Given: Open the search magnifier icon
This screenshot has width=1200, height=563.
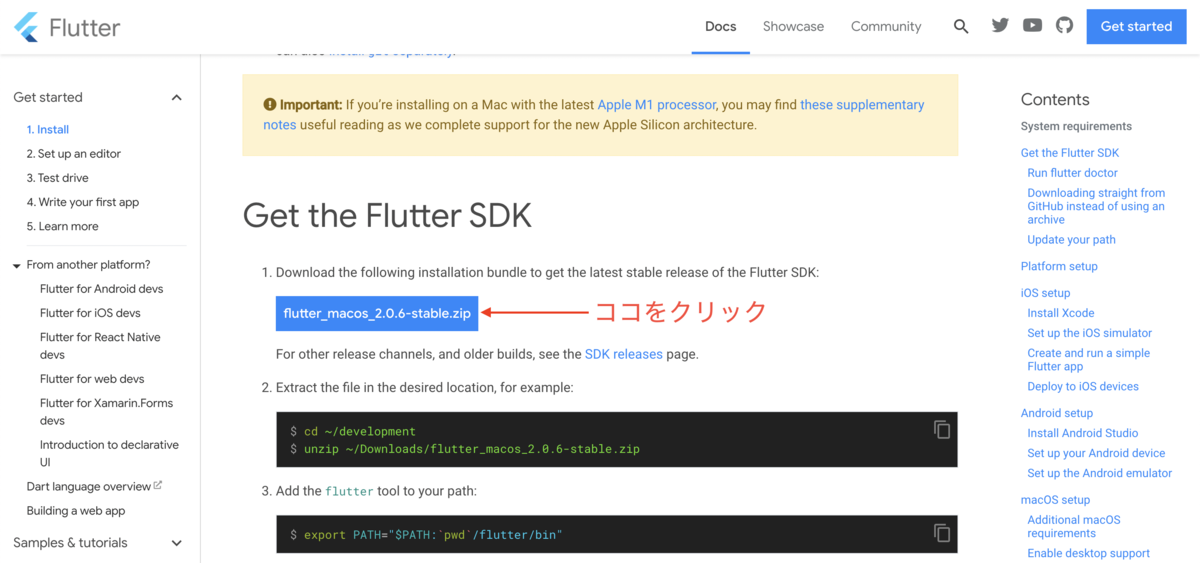Looking at the screenshot, I should 961,27.
